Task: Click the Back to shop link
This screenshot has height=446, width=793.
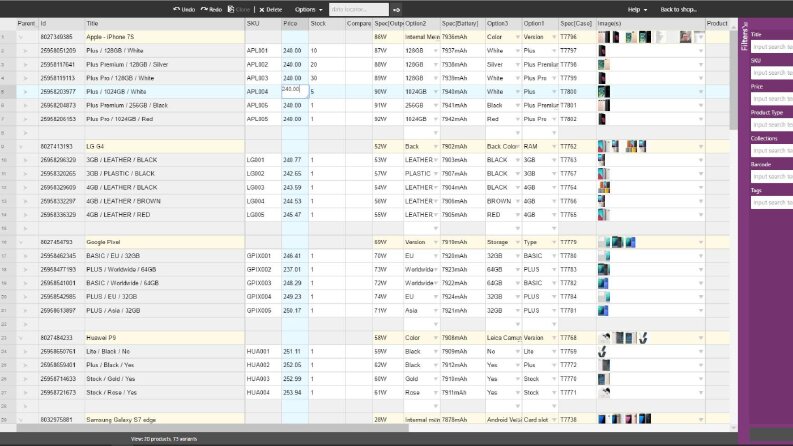Action: (x=678, y=10)
